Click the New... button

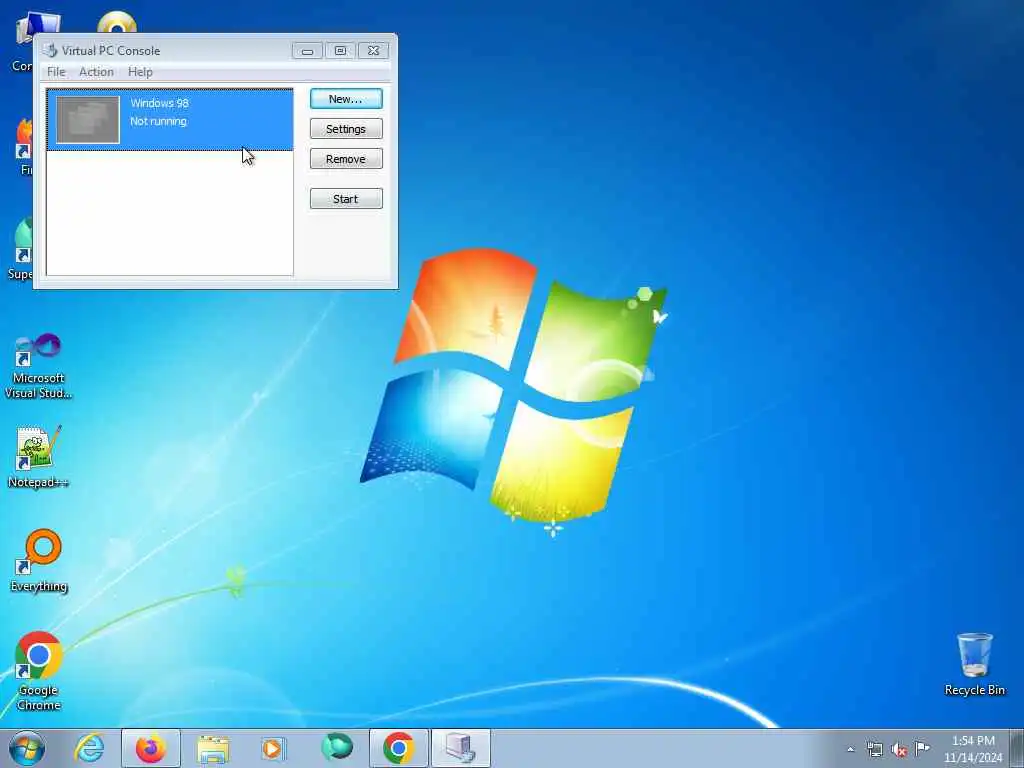click(346, 99)
